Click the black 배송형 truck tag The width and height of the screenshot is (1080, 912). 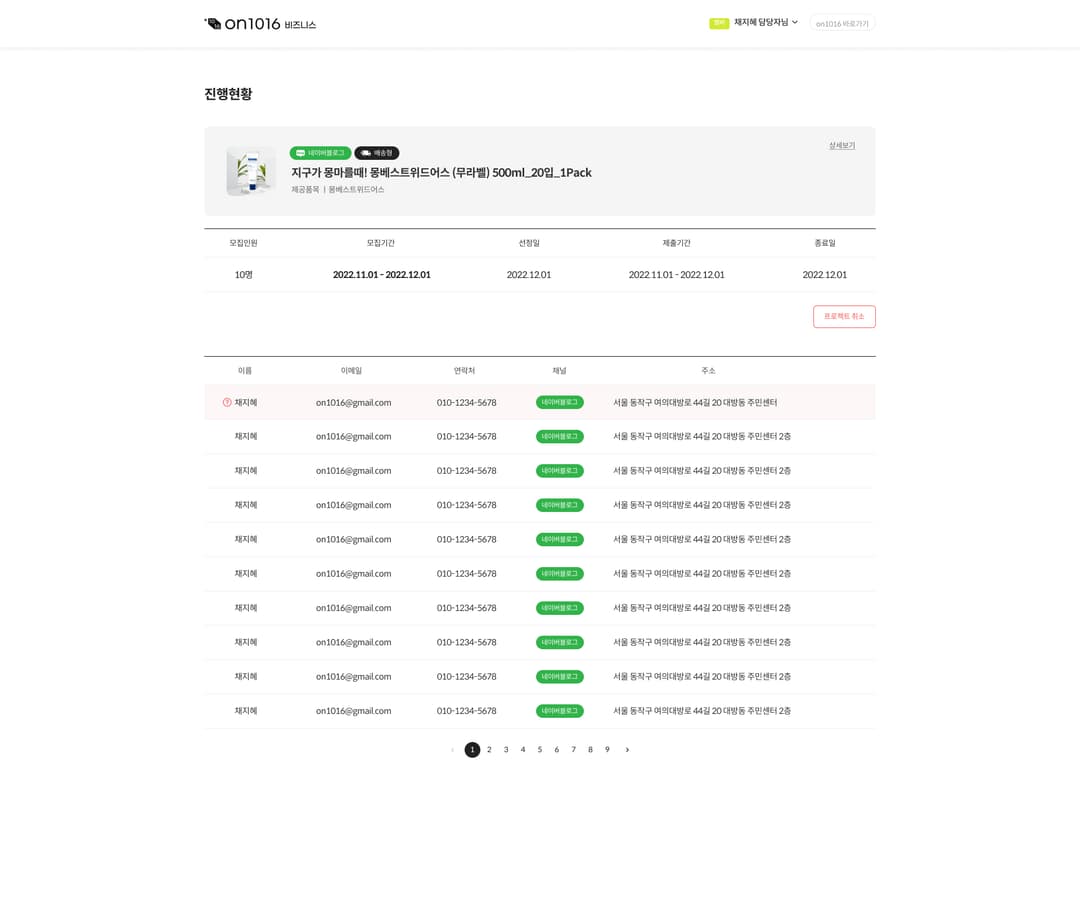click(x=377, y=153)
